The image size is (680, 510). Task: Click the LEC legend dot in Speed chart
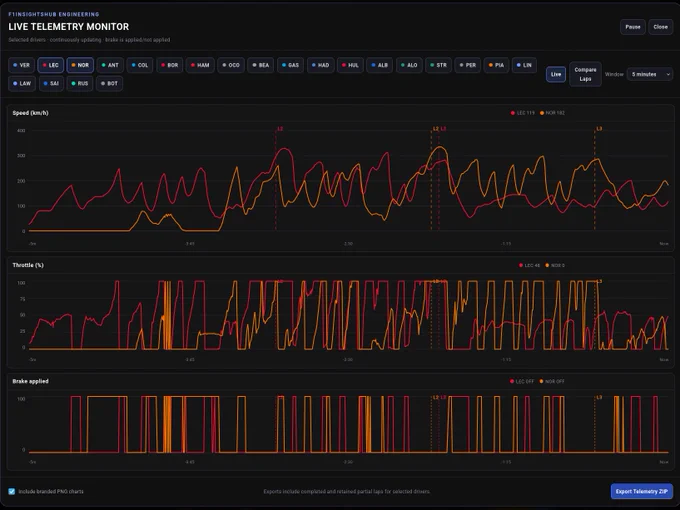tap(513, 113)
